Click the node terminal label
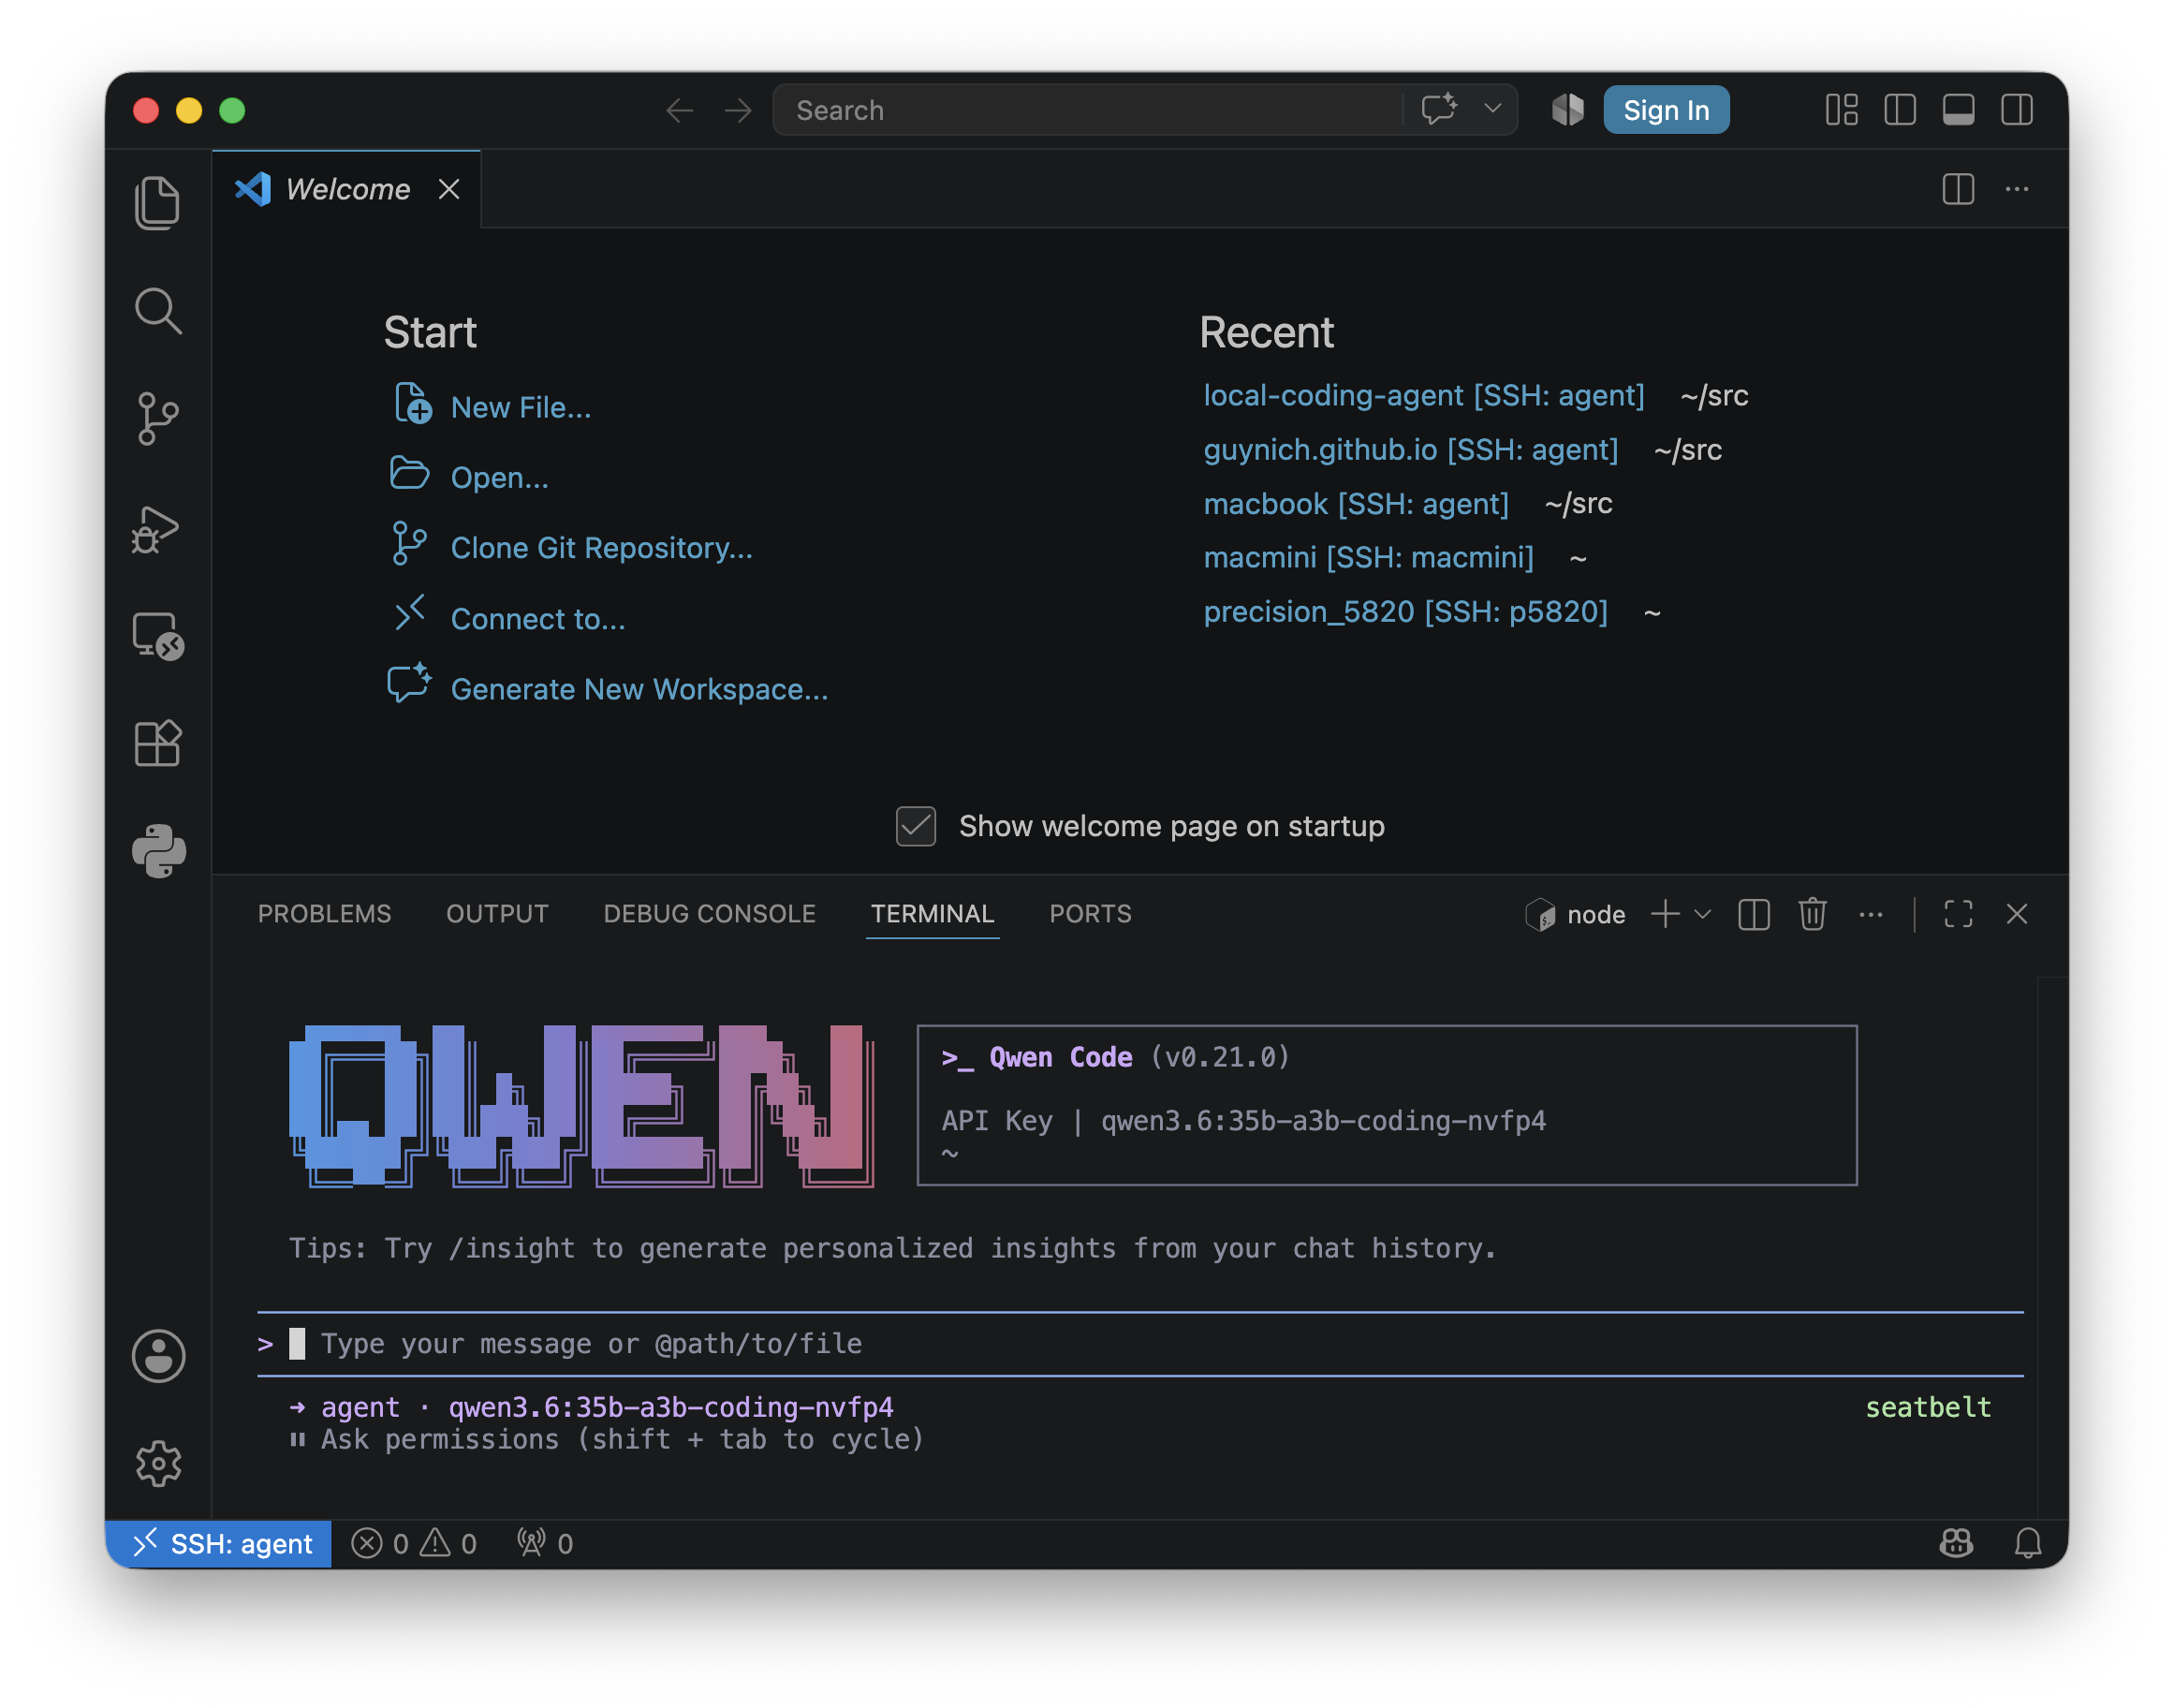This screenshot has width=2174, height=1708. tap(1595, 914)
